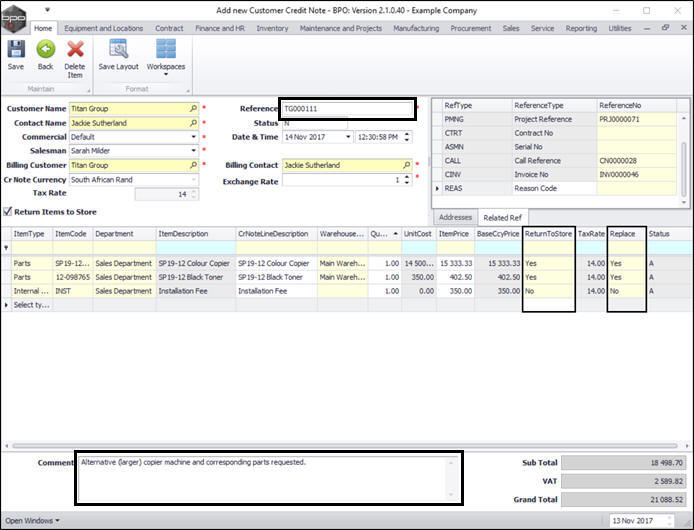Click the BPO application logo
Image resolution: width=694 pixels, height=530 pixels.
click(x=13, y=19)
